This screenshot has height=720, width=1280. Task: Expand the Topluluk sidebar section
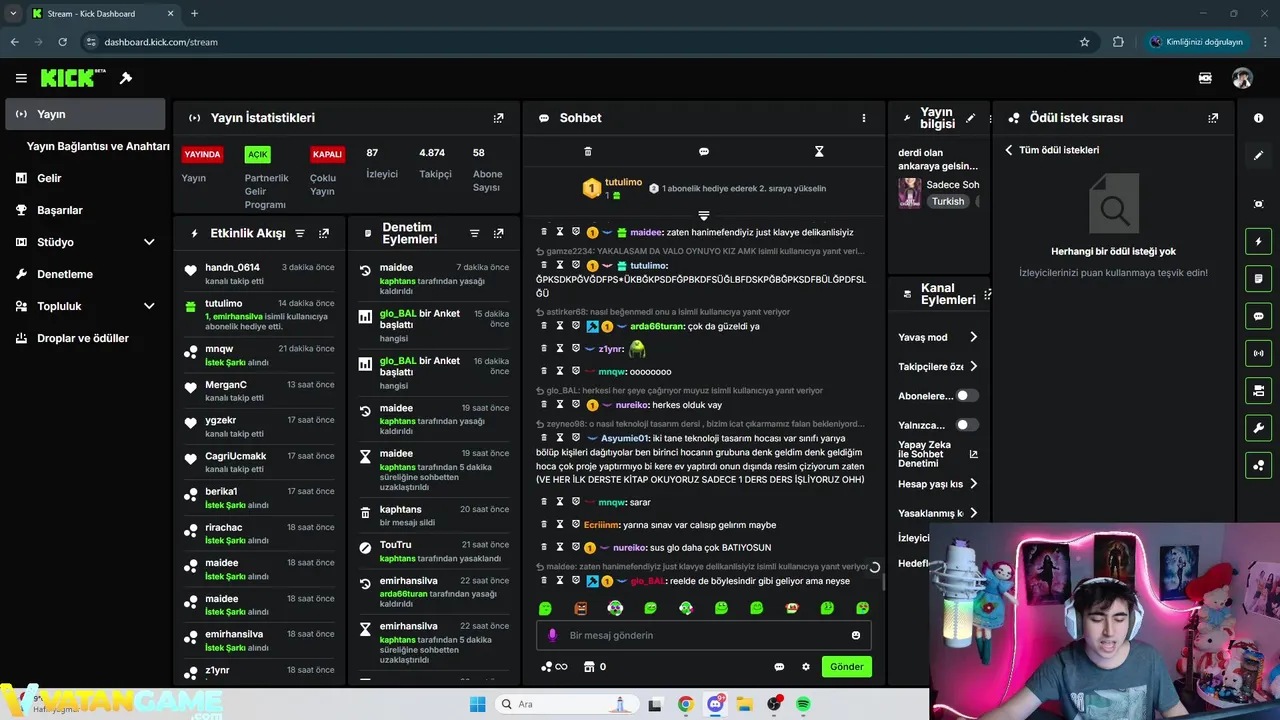(149, 306)
